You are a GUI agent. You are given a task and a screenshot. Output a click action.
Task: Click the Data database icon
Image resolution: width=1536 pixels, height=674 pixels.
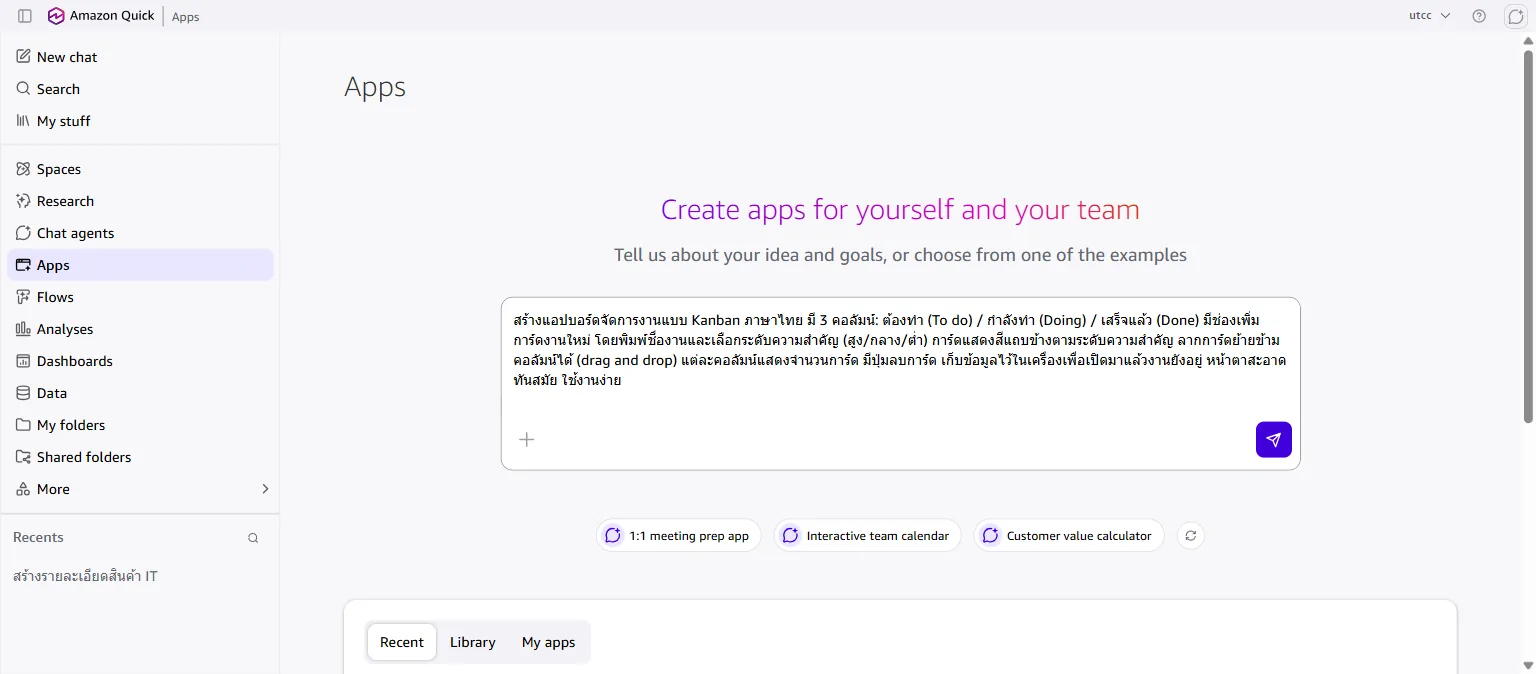tap(24, 393)
